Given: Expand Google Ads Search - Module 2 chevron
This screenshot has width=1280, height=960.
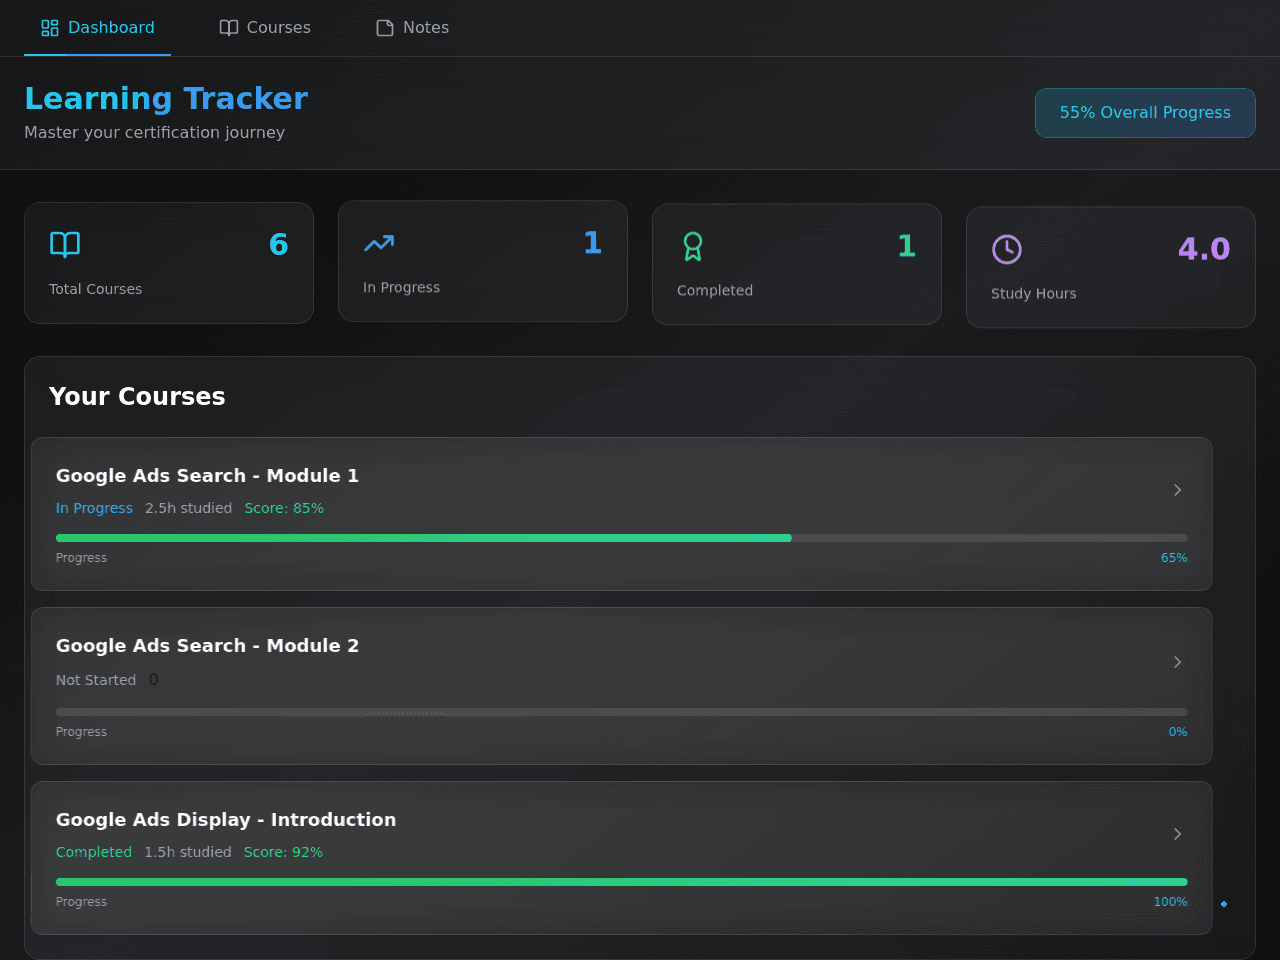Looking at the screenshot, I should [1177, 662].
